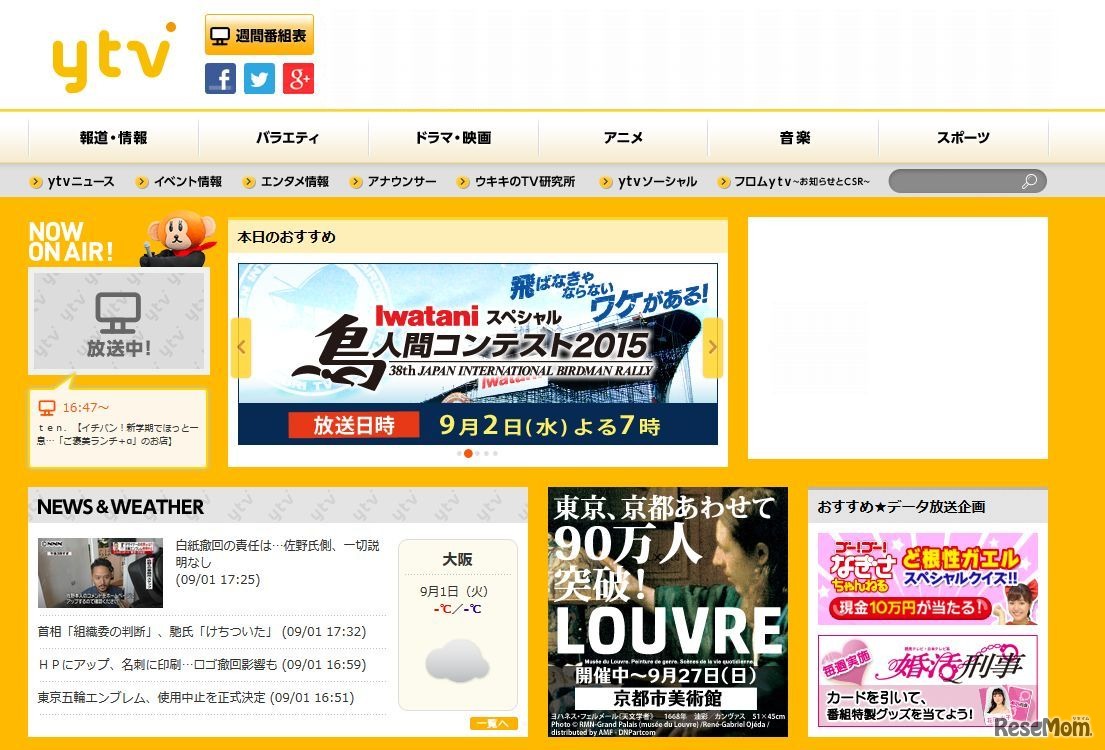Viewport: 1105px width, 750px height.
Task: Open the Google Plus icon link
Action: tap(298, 78)
